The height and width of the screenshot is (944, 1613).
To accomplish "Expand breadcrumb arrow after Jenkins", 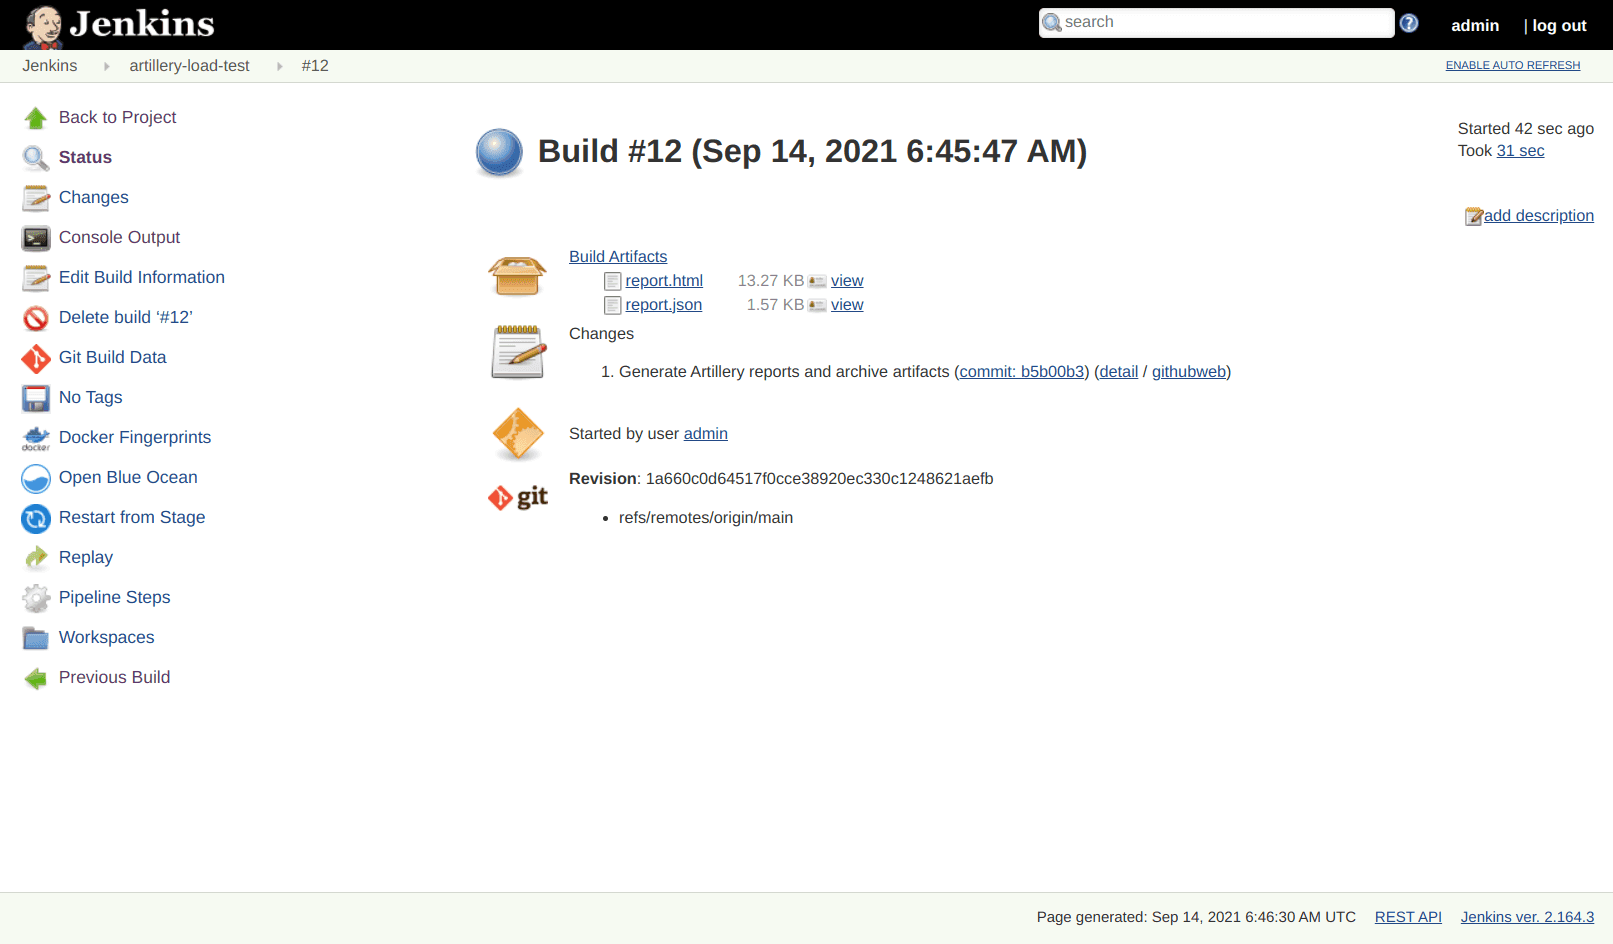I will pos(106,66).
